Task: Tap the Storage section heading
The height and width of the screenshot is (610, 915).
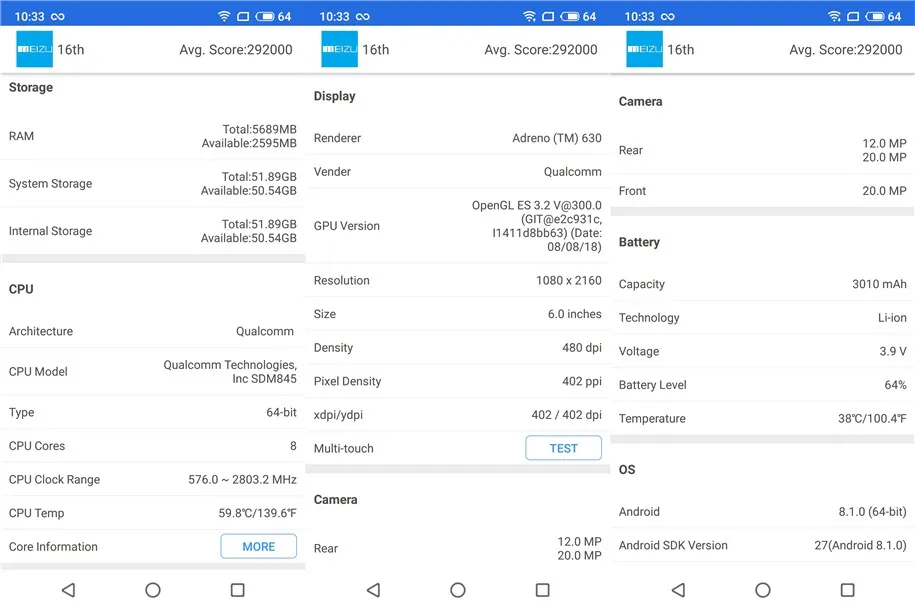Action: click(31, 88)
